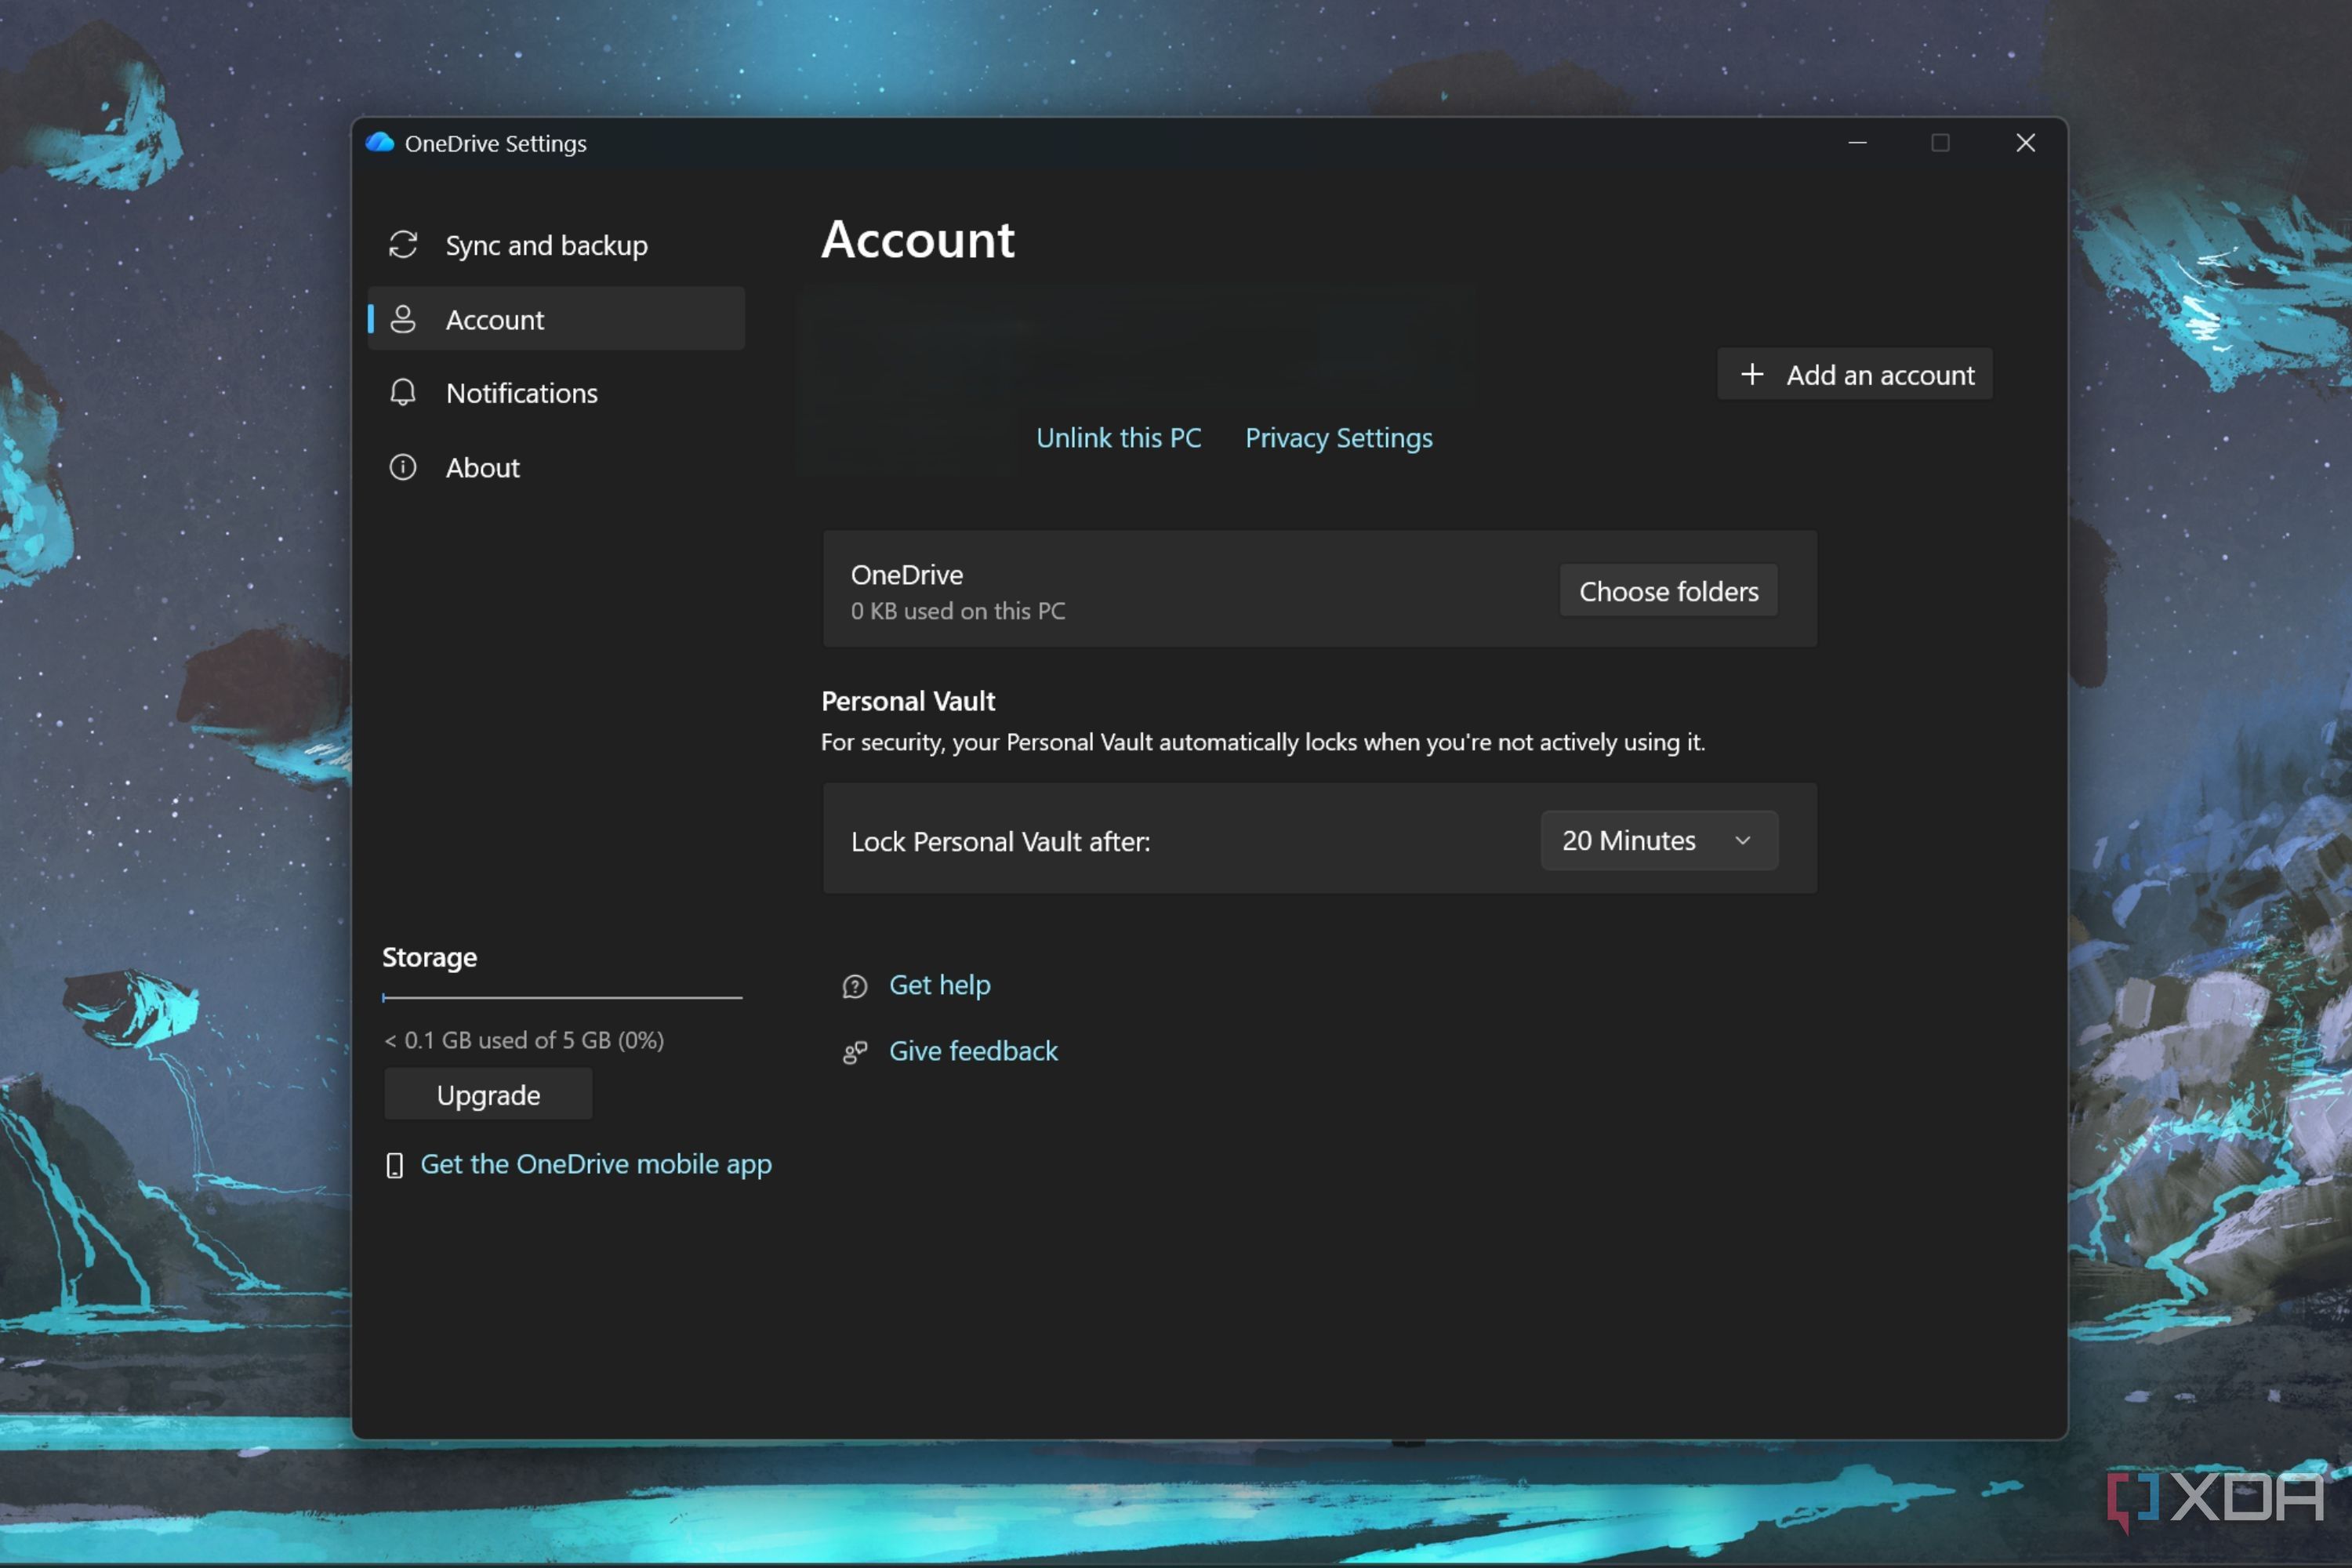Click the Storage heading in sidebar

(x=430, y=957)
